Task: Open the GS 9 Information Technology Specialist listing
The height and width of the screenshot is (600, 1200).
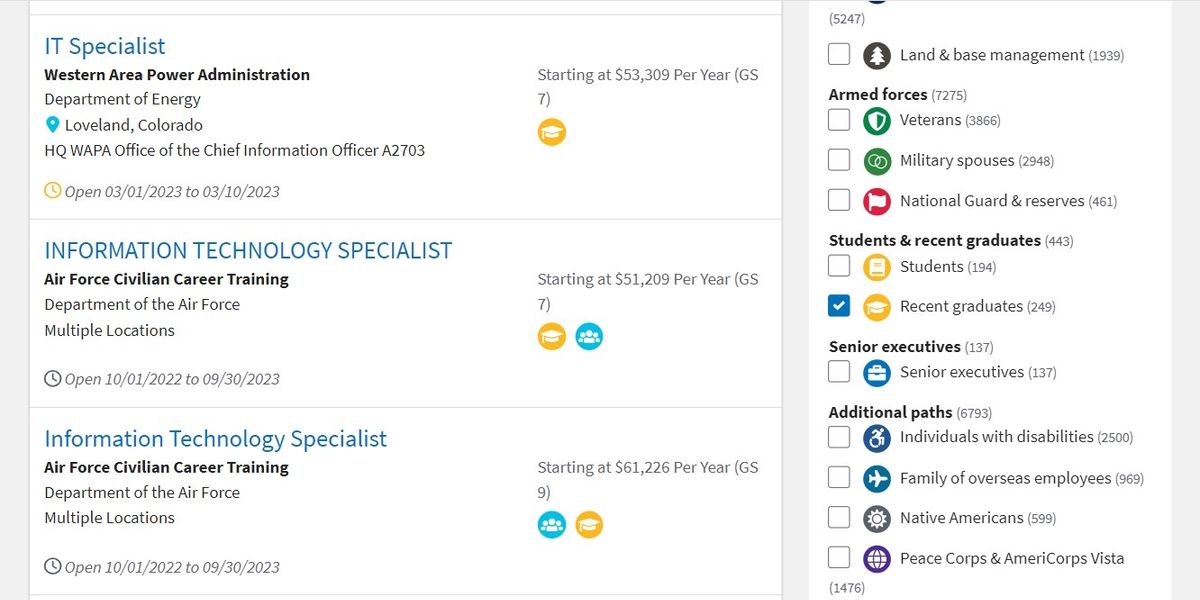Action: coord(215,438)
